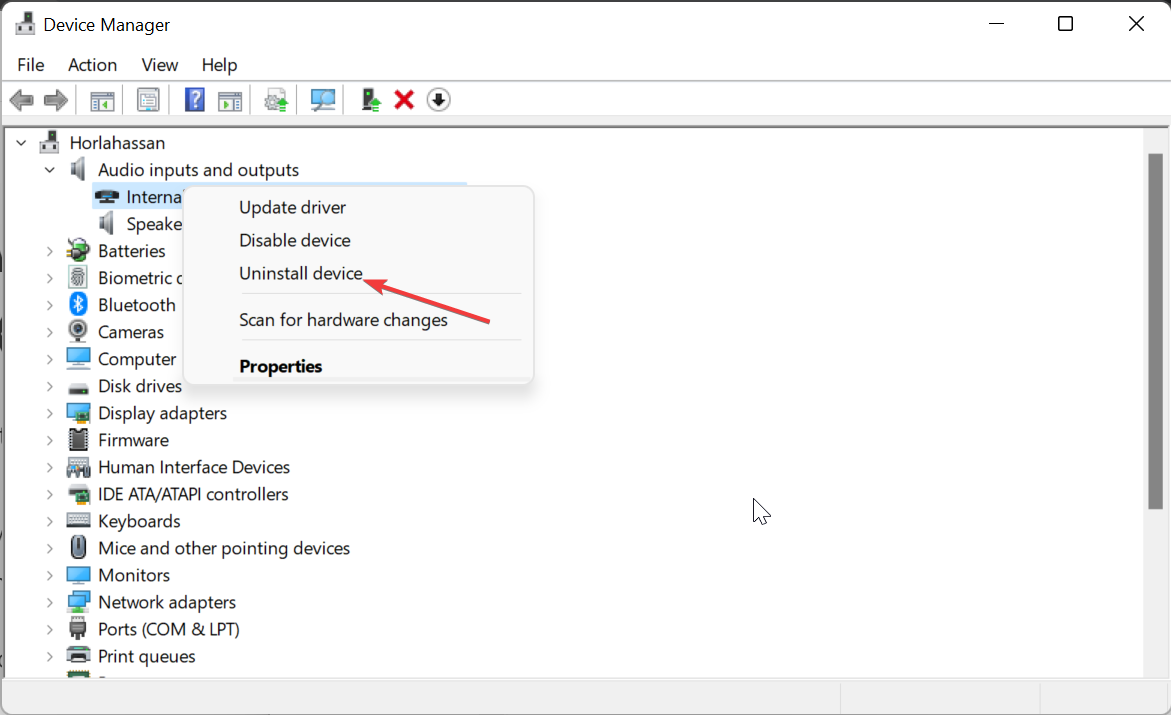Select the Monitors category label

click(134, 575)
